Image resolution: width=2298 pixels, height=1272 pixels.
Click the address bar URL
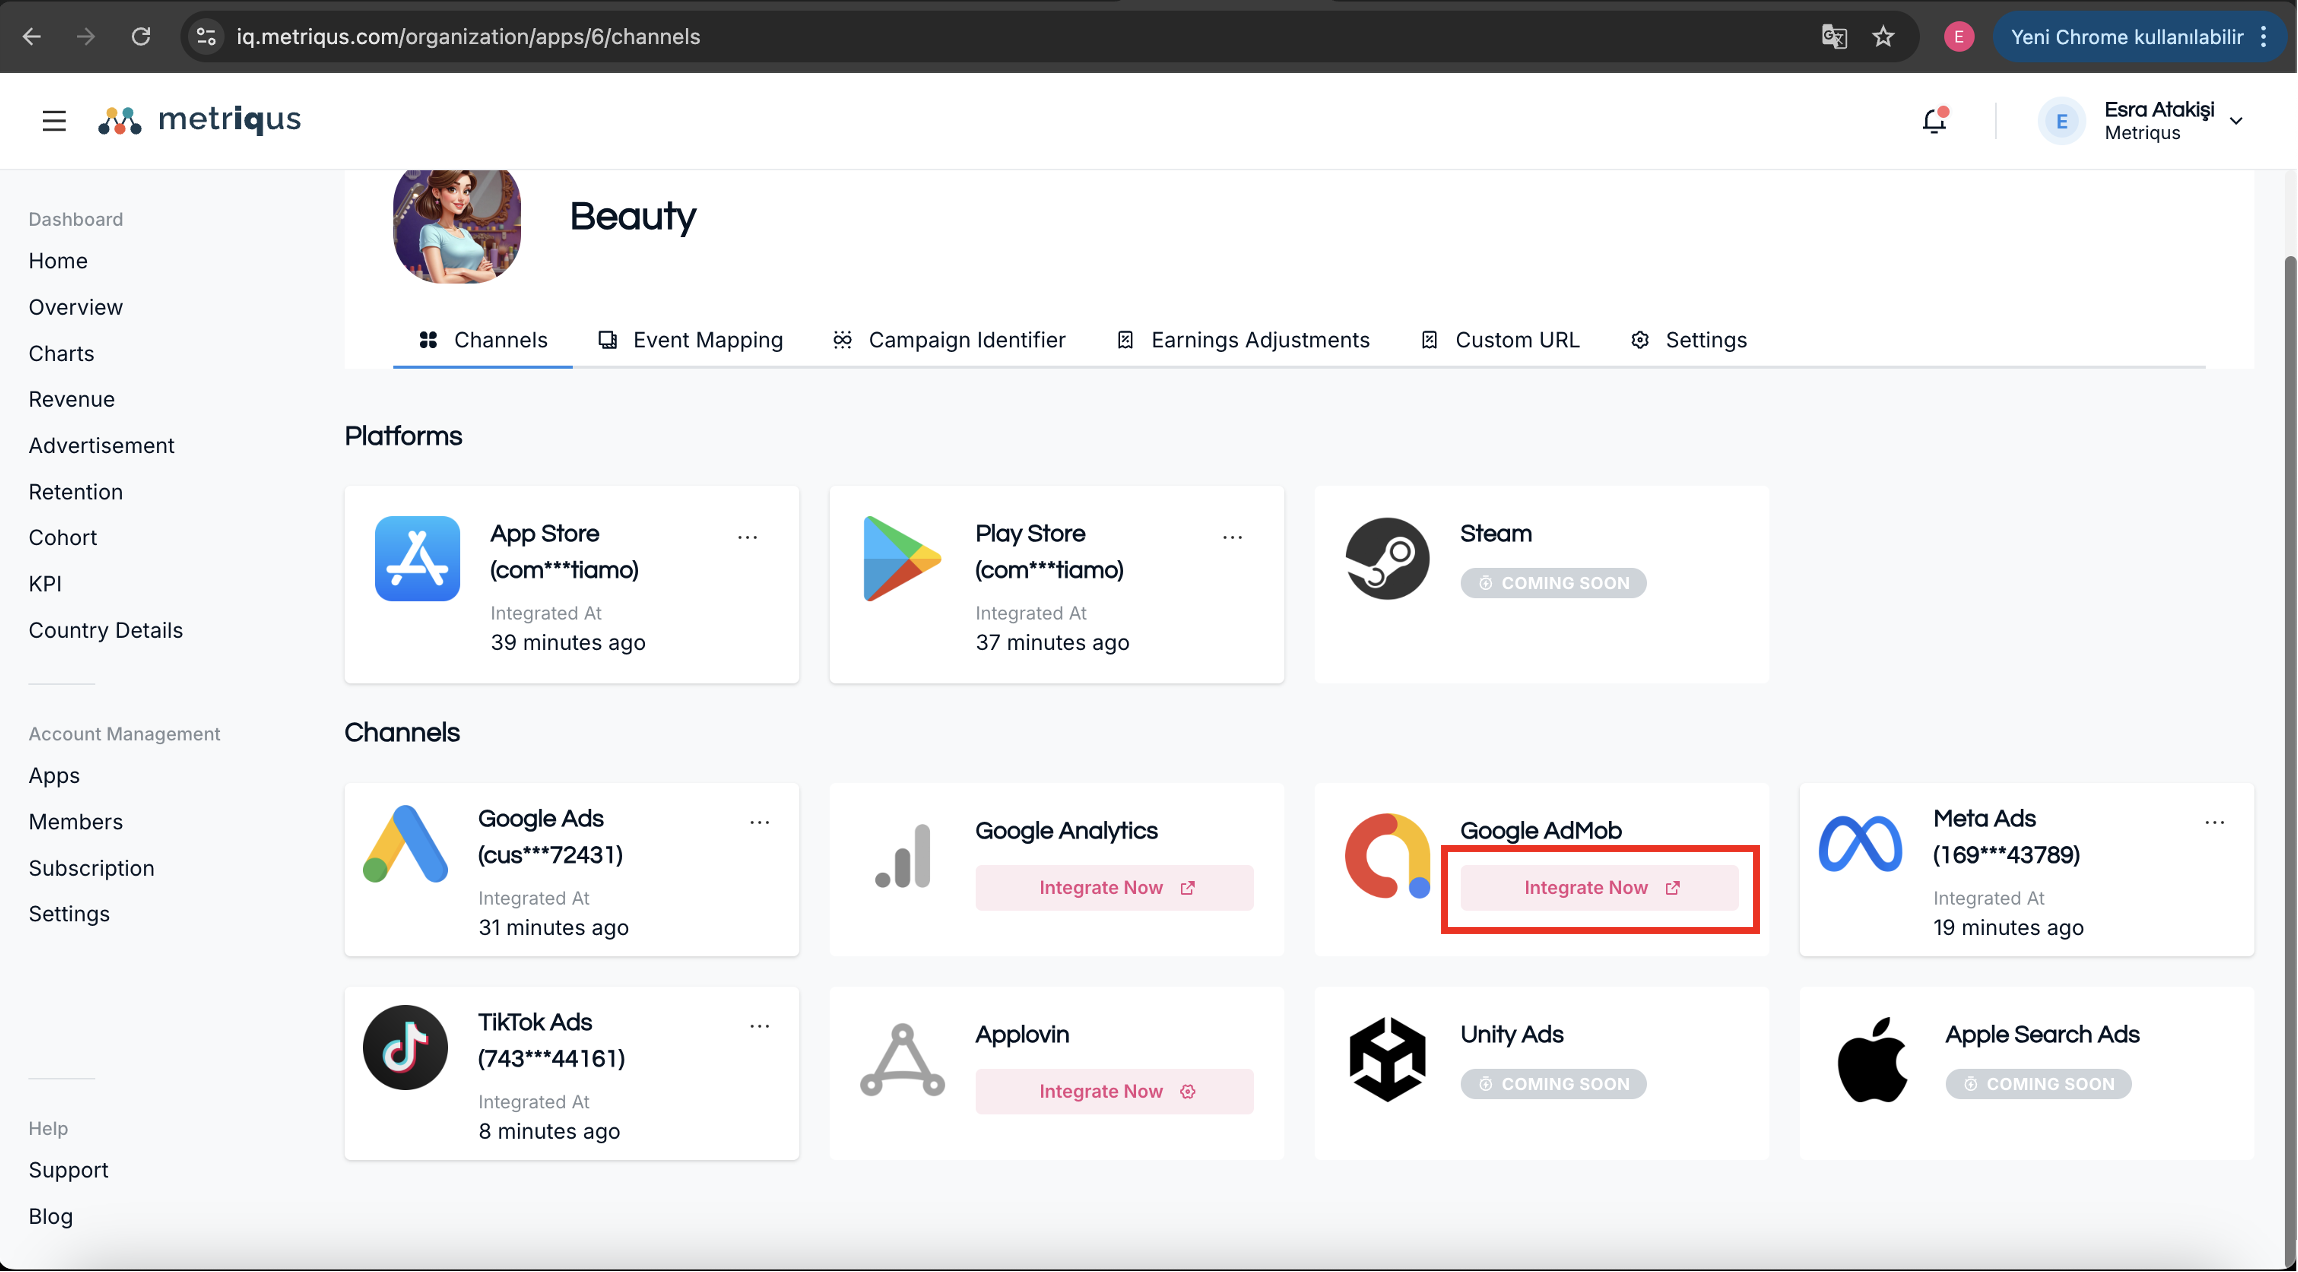pos(468,37)
